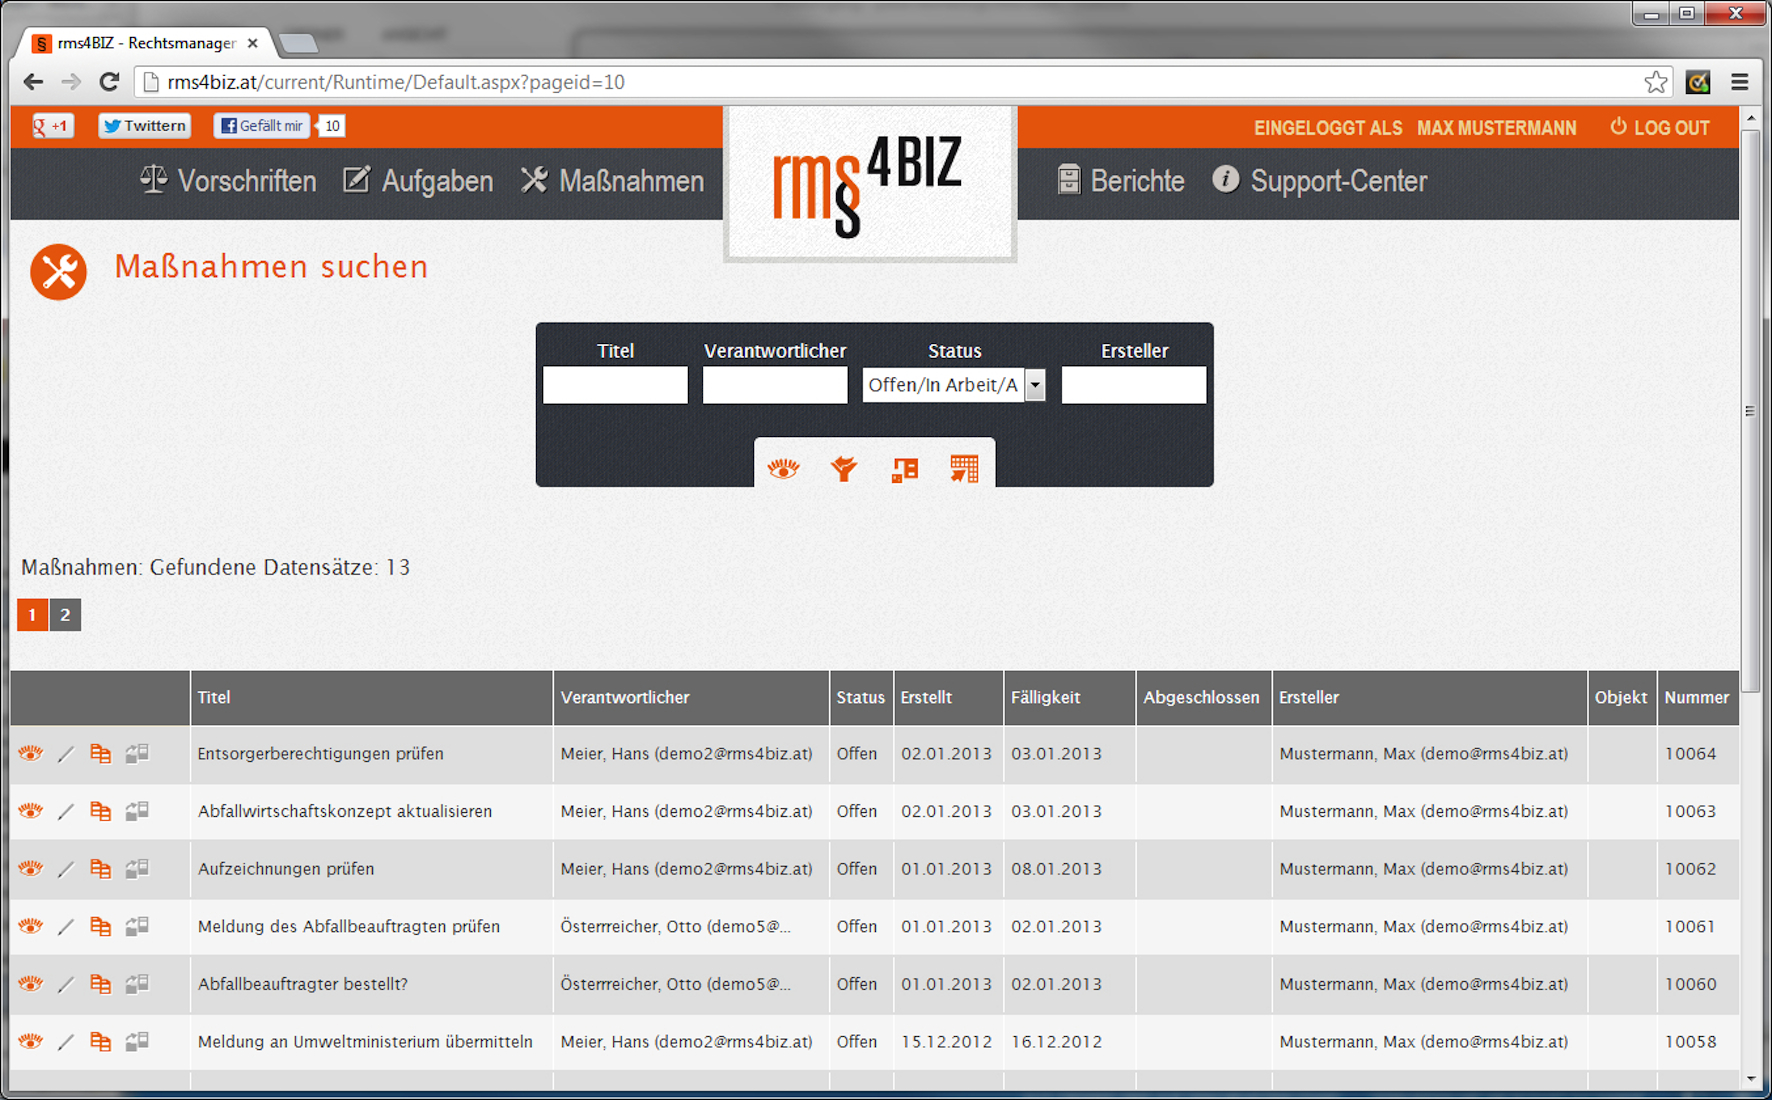Click the grid export icon with arrow
The width and height of the screenshot is (1772, 1100).
click(964, 468)
